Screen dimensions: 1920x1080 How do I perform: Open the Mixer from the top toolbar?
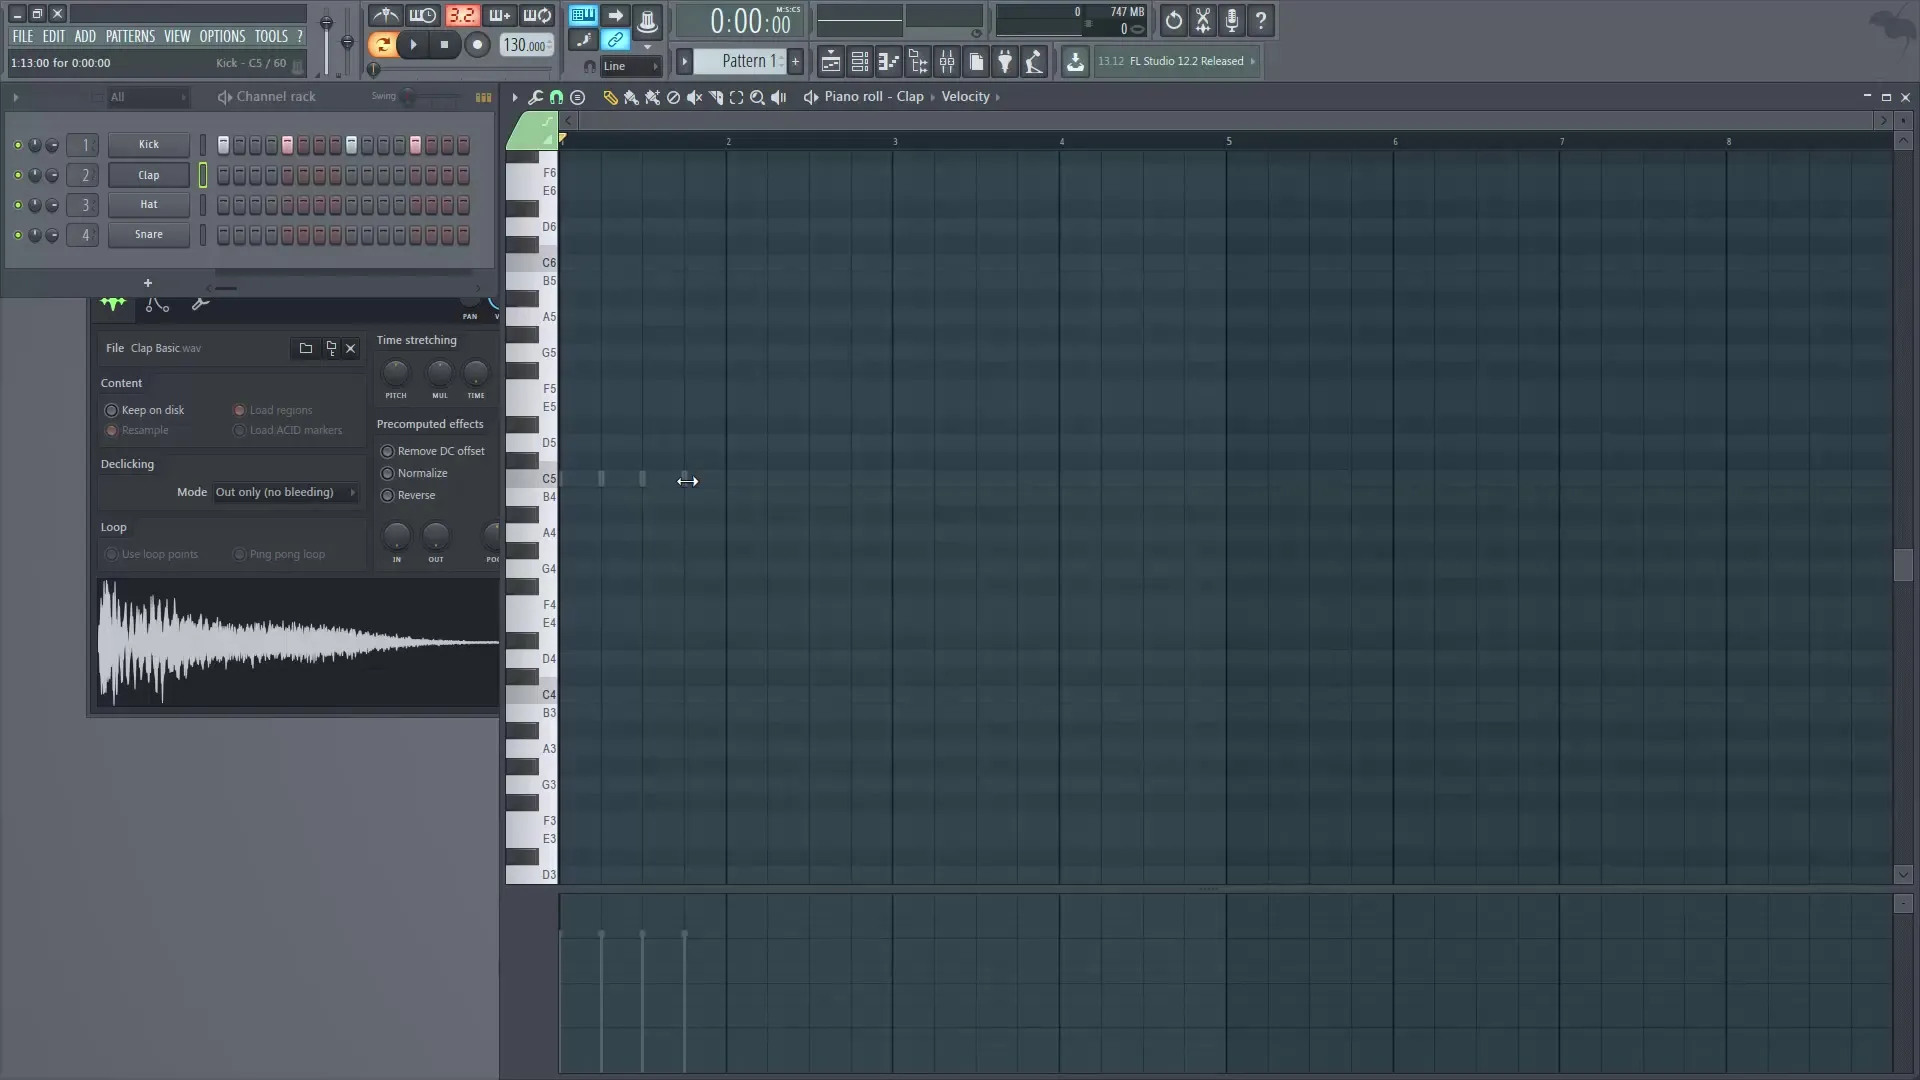[947, 62]
